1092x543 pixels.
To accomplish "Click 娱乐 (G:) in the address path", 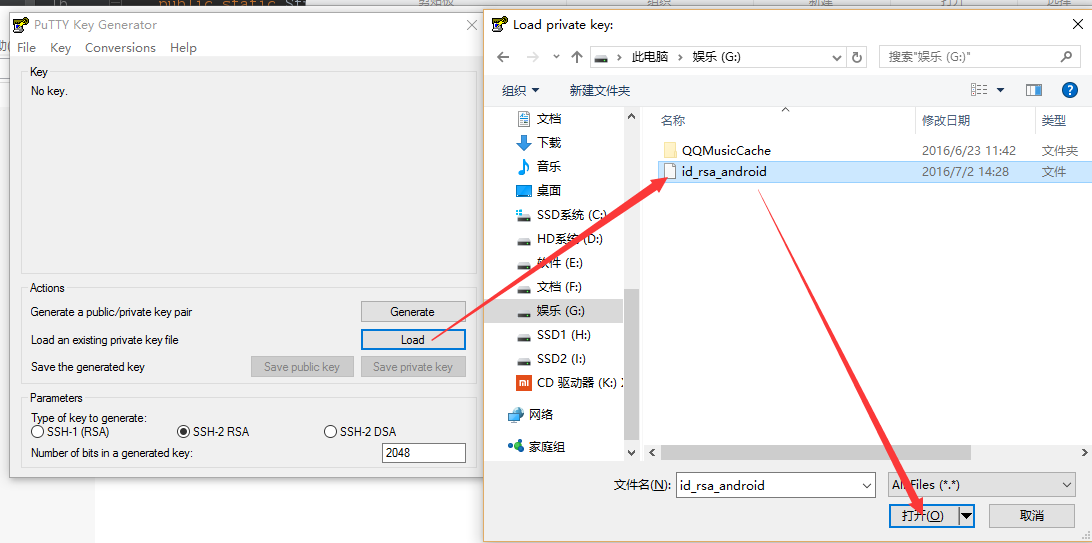I will click(x=716, y=57).
